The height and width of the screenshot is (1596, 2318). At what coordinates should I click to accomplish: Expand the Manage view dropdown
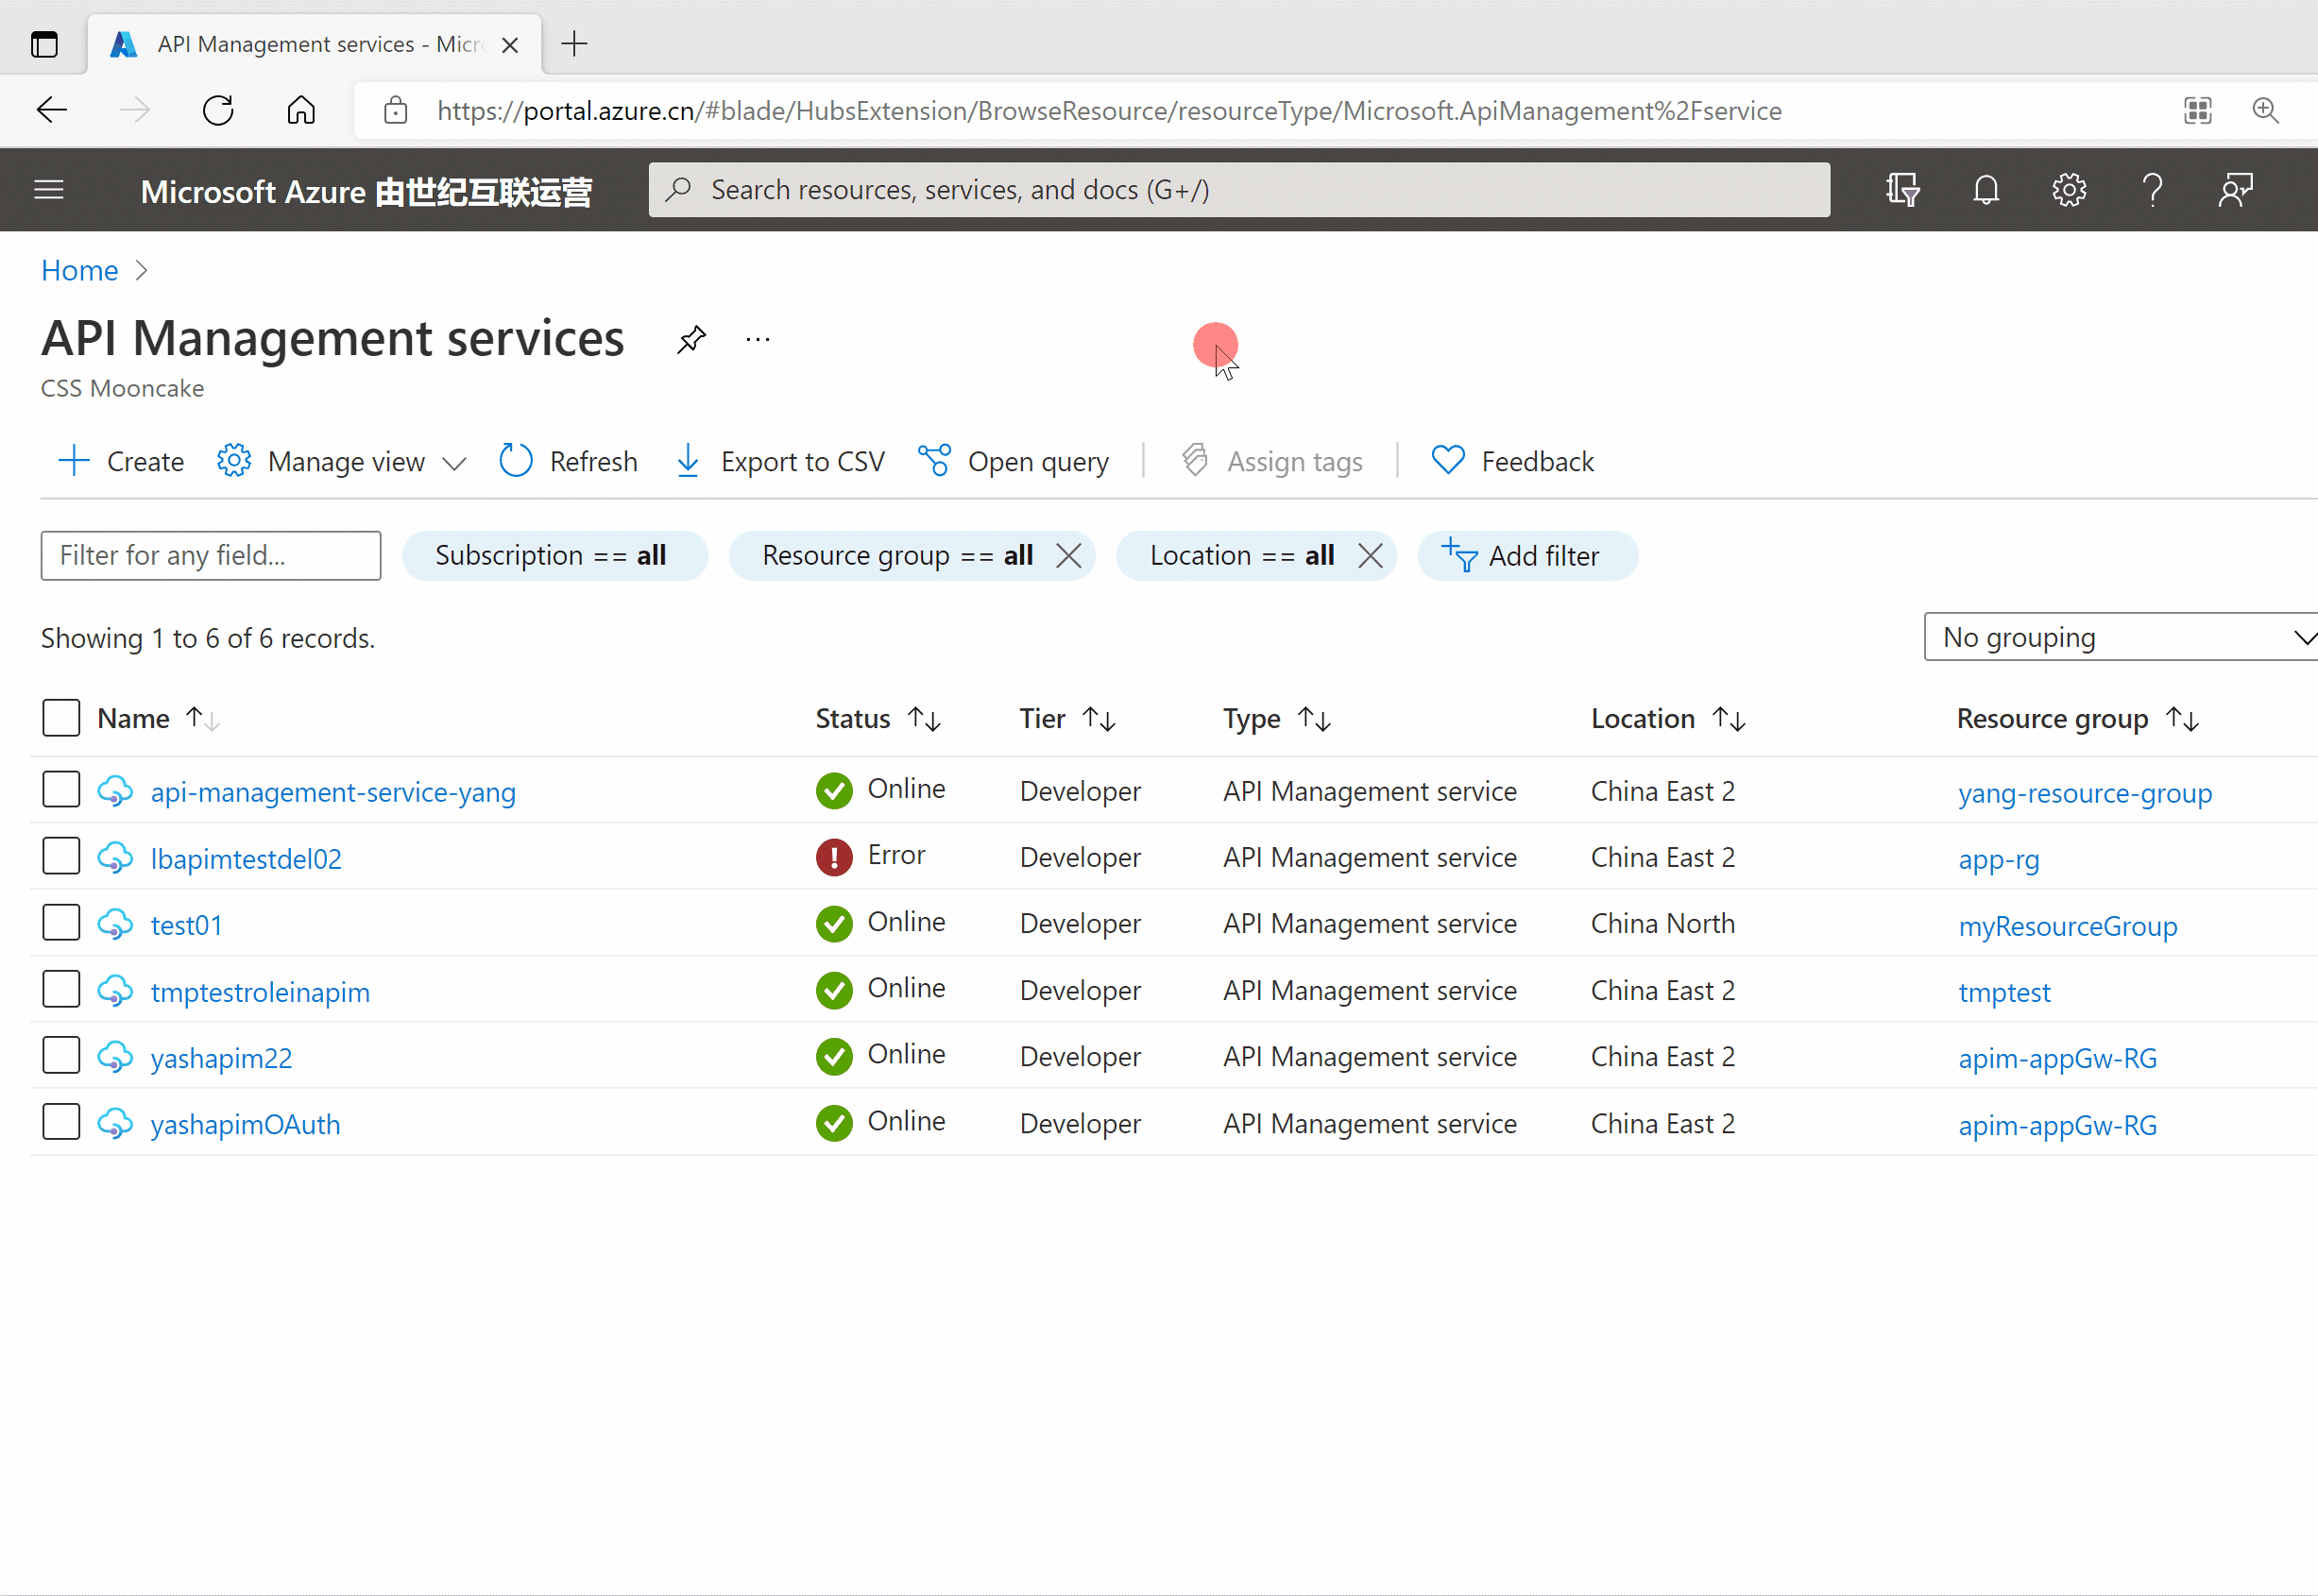(342, 462)
